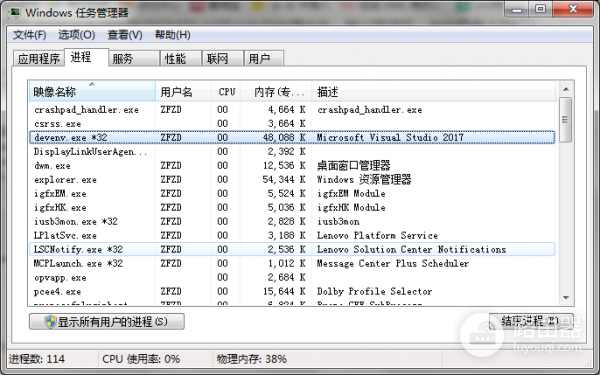The width and height of the screenshot is (600, 375).
Task: Open the 帮助(H) menu
Action: click(173, 35)
